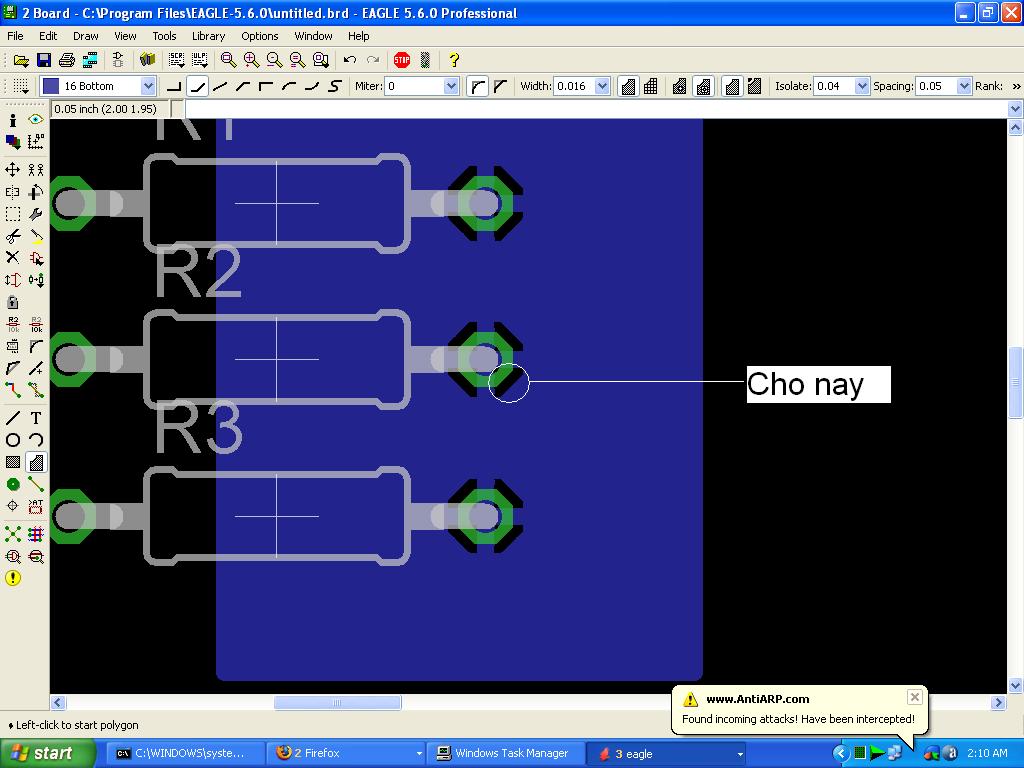
Task: Switch to Windows Task Manager taskbar button
Action: click(505, 753)
